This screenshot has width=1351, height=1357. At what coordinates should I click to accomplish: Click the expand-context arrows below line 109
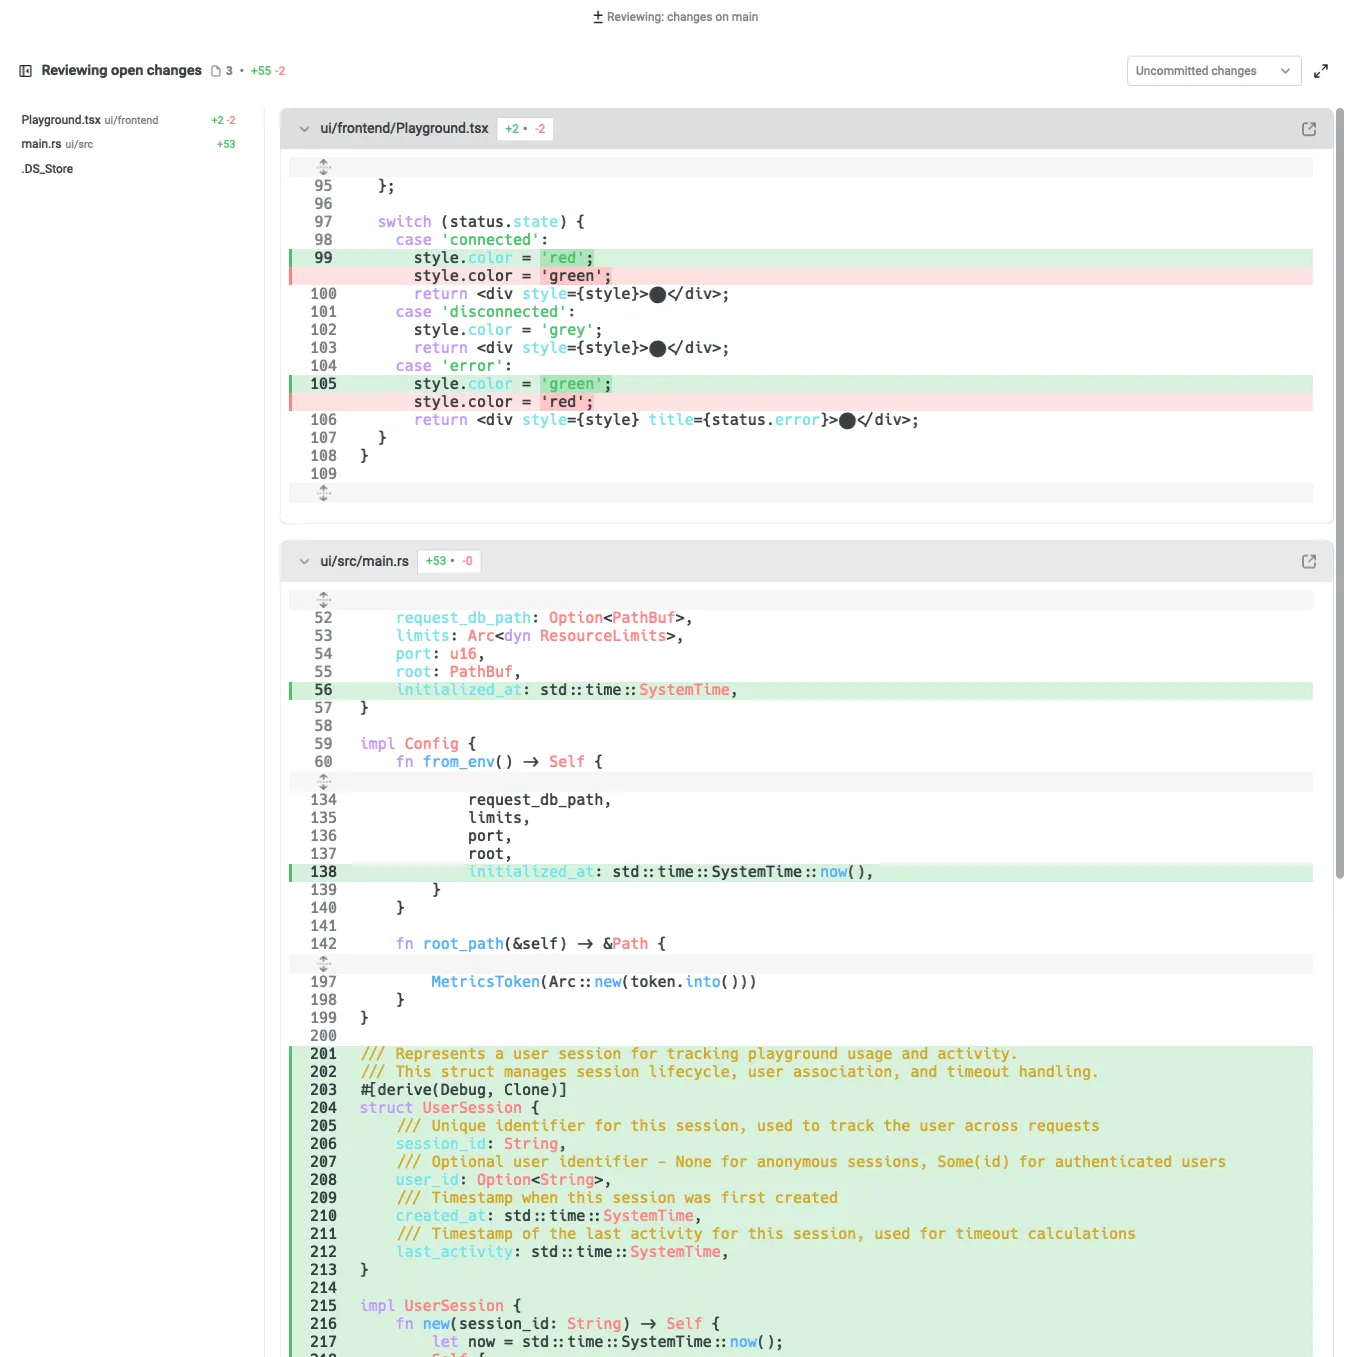323,492
